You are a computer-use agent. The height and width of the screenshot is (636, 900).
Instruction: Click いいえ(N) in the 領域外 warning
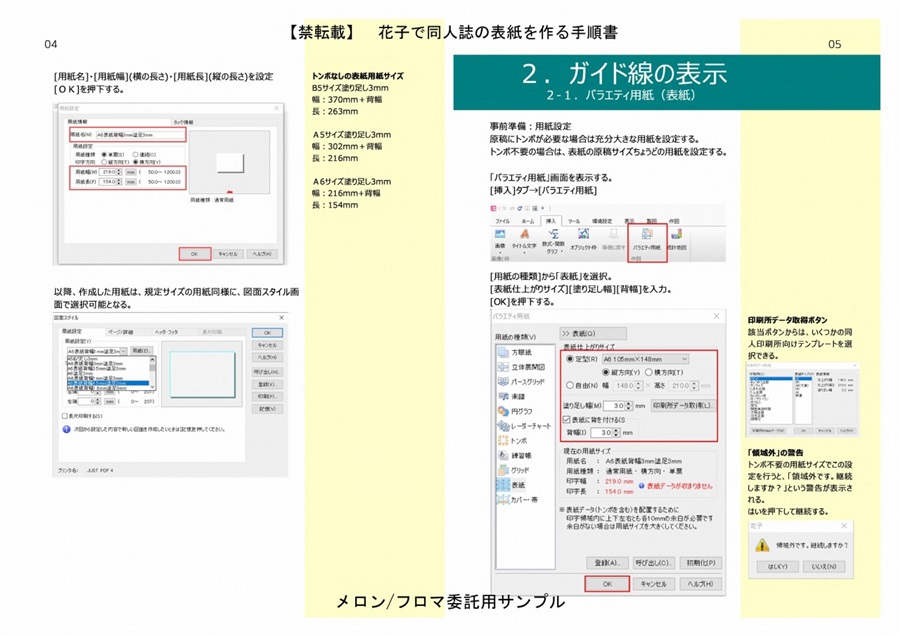(824, 567)
